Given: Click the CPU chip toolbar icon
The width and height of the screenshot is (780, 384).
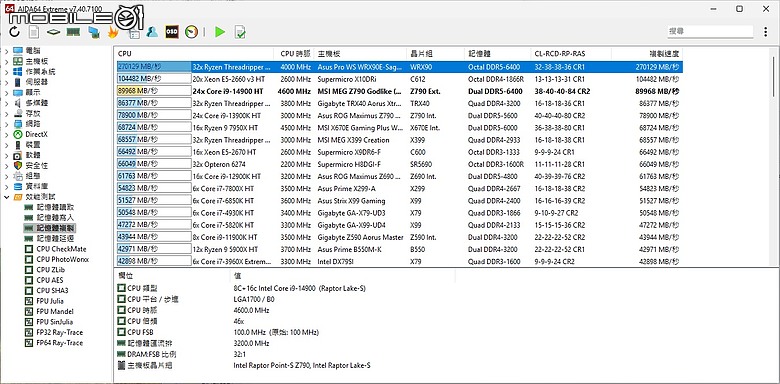Looking at the screenshot, I should (53, 32).
